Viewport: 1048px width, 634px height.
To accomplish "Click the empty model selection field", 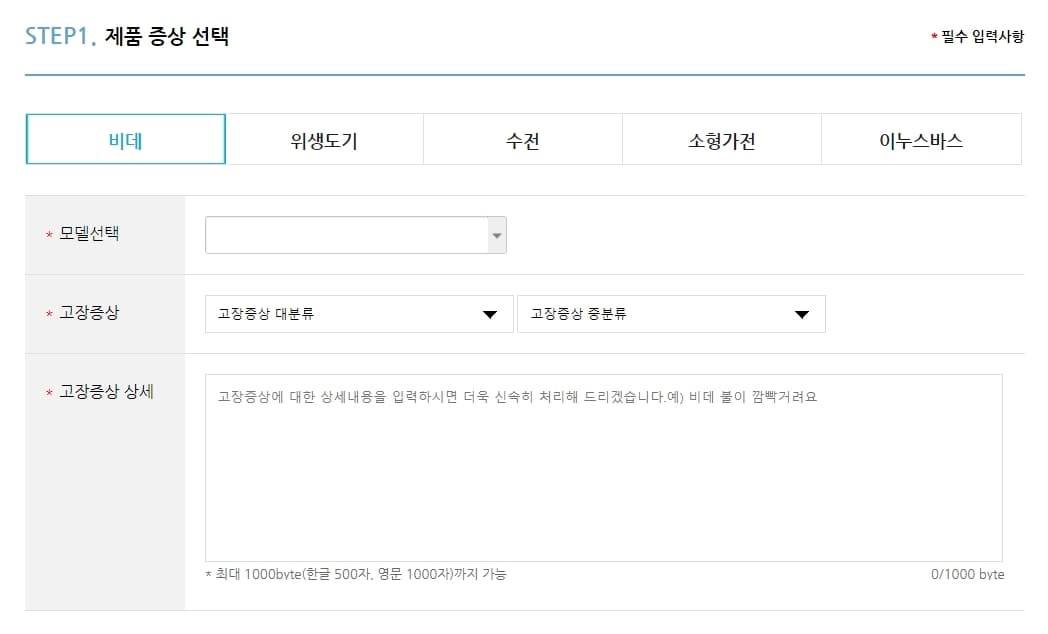I will [340, 234].
